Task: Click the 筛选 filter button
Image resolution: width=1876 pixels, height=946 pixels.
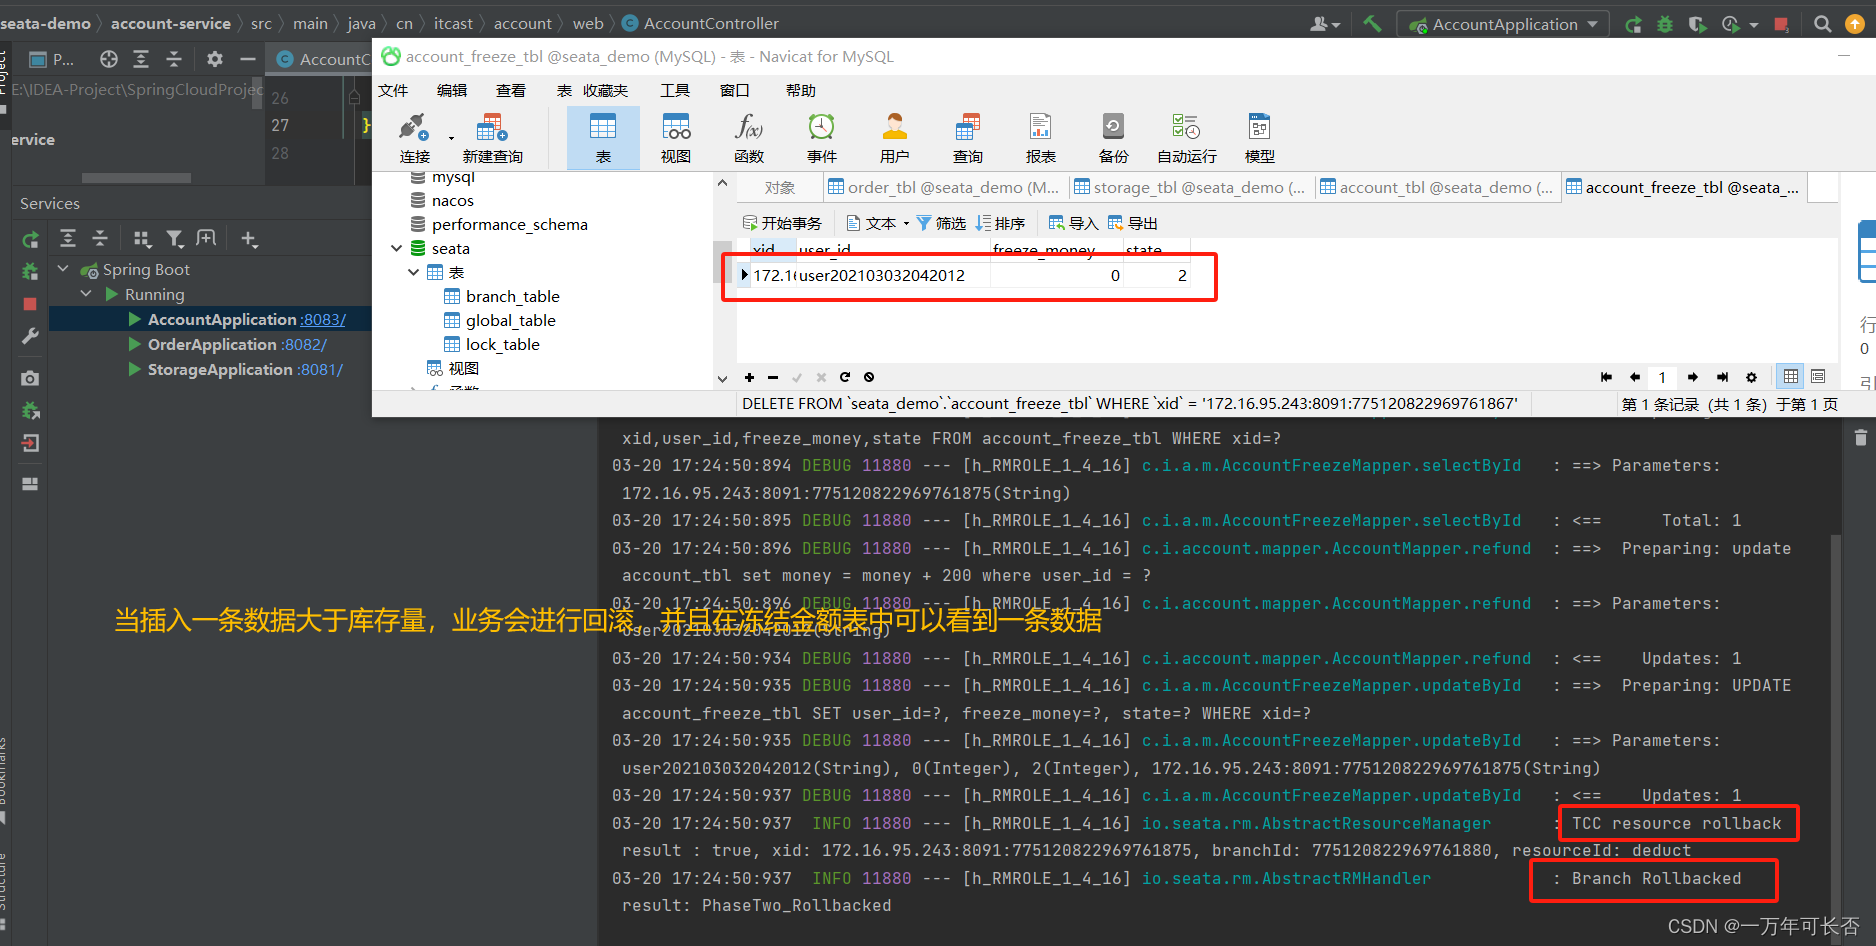Action: tap(941, 223)
